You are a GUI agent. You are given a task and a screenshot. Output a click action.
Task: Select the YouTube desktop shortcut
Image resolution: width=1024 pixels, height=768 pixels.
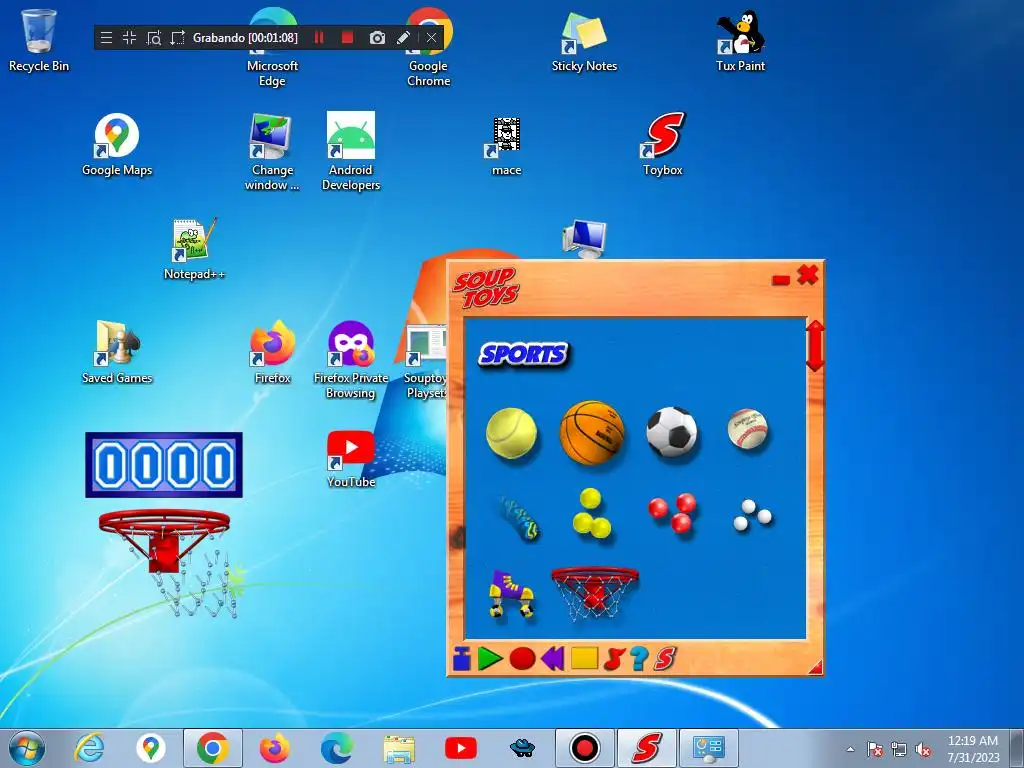(x=351, y=460)
